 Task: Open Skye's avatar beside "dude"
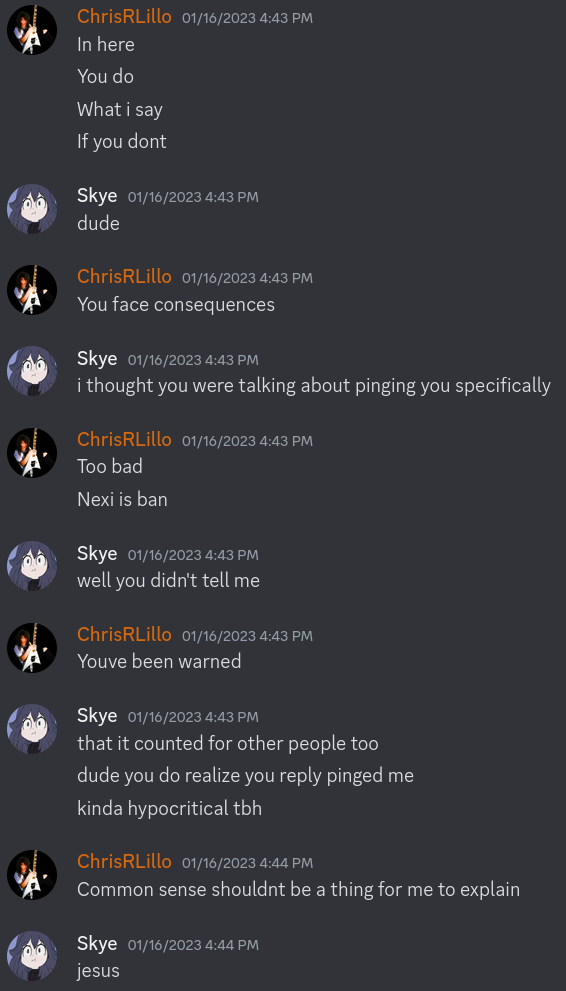(x=32, y=209)
